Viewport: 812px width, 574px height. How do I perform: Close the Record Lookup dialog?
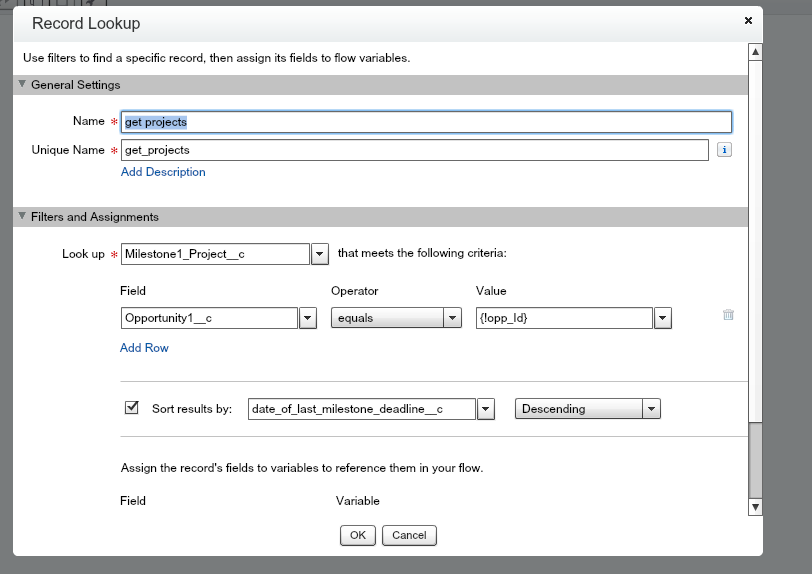748,20
